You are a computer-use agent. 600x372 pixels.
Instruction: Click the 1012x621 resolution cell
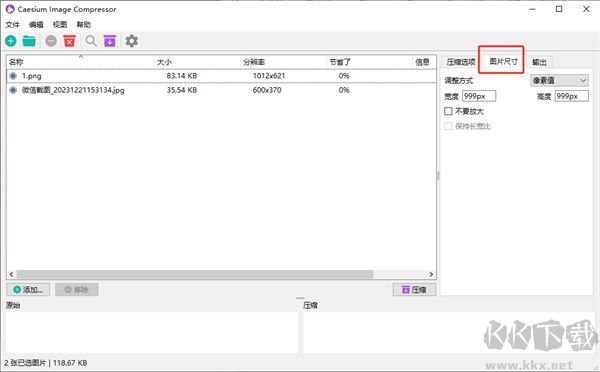coord(269,76)
